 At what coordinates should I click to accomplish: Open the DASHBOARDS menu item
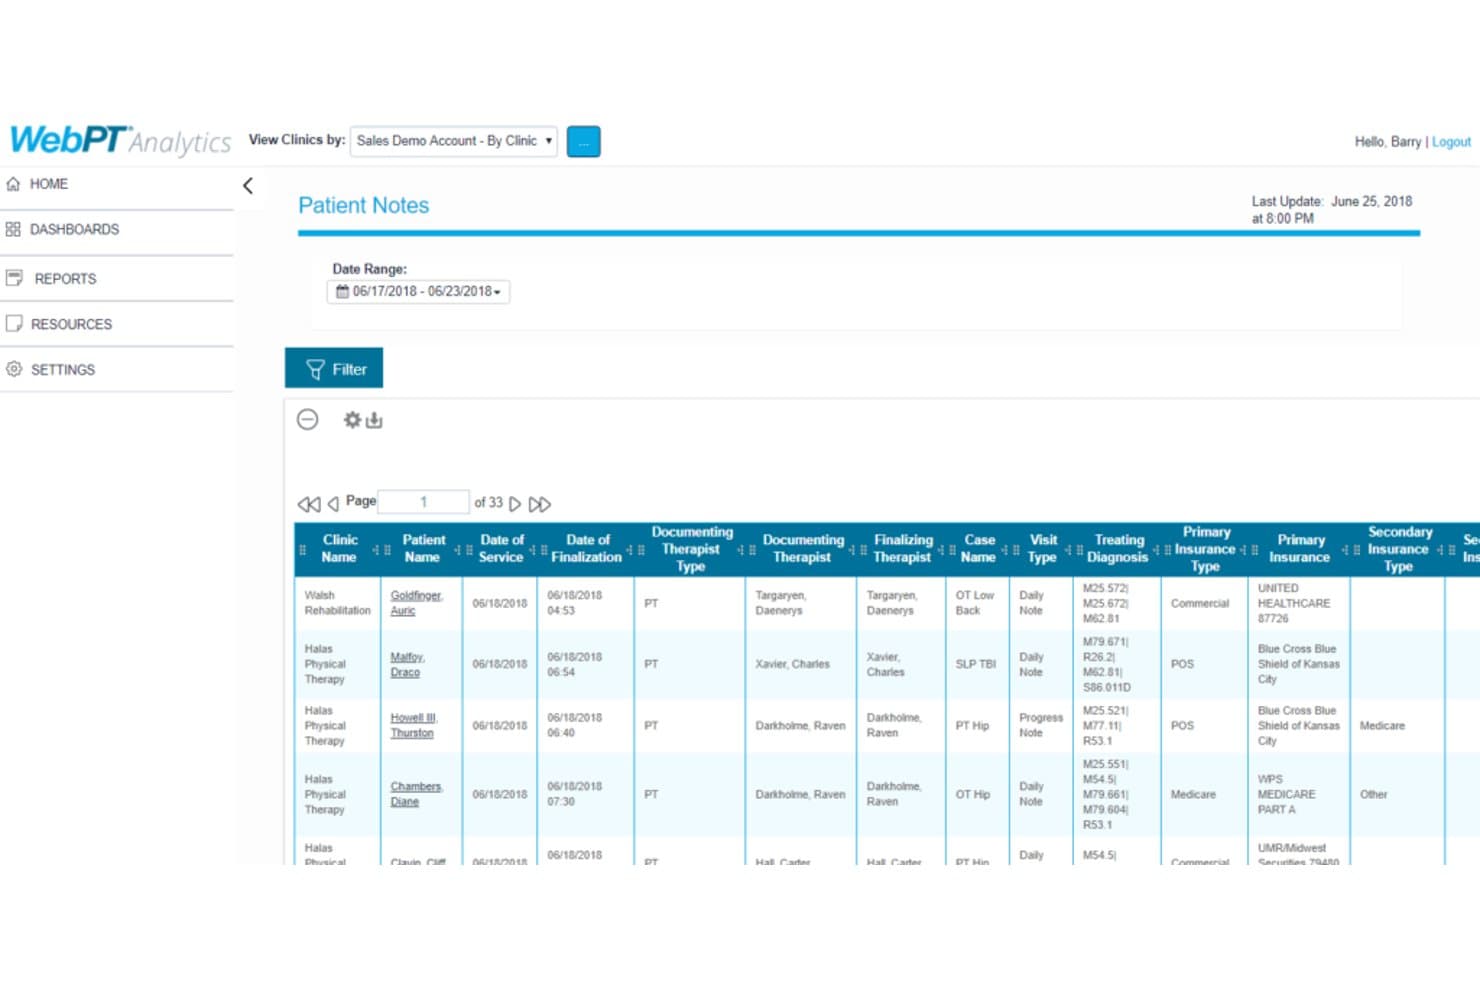(74, 229)
